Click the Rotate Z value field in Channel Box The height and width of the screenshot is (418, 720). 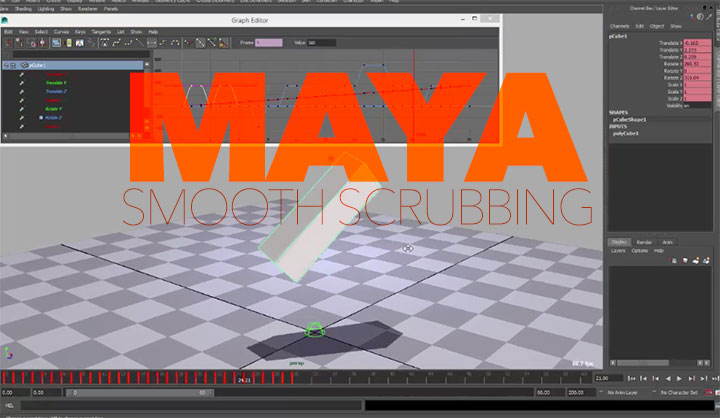(697, 78)
